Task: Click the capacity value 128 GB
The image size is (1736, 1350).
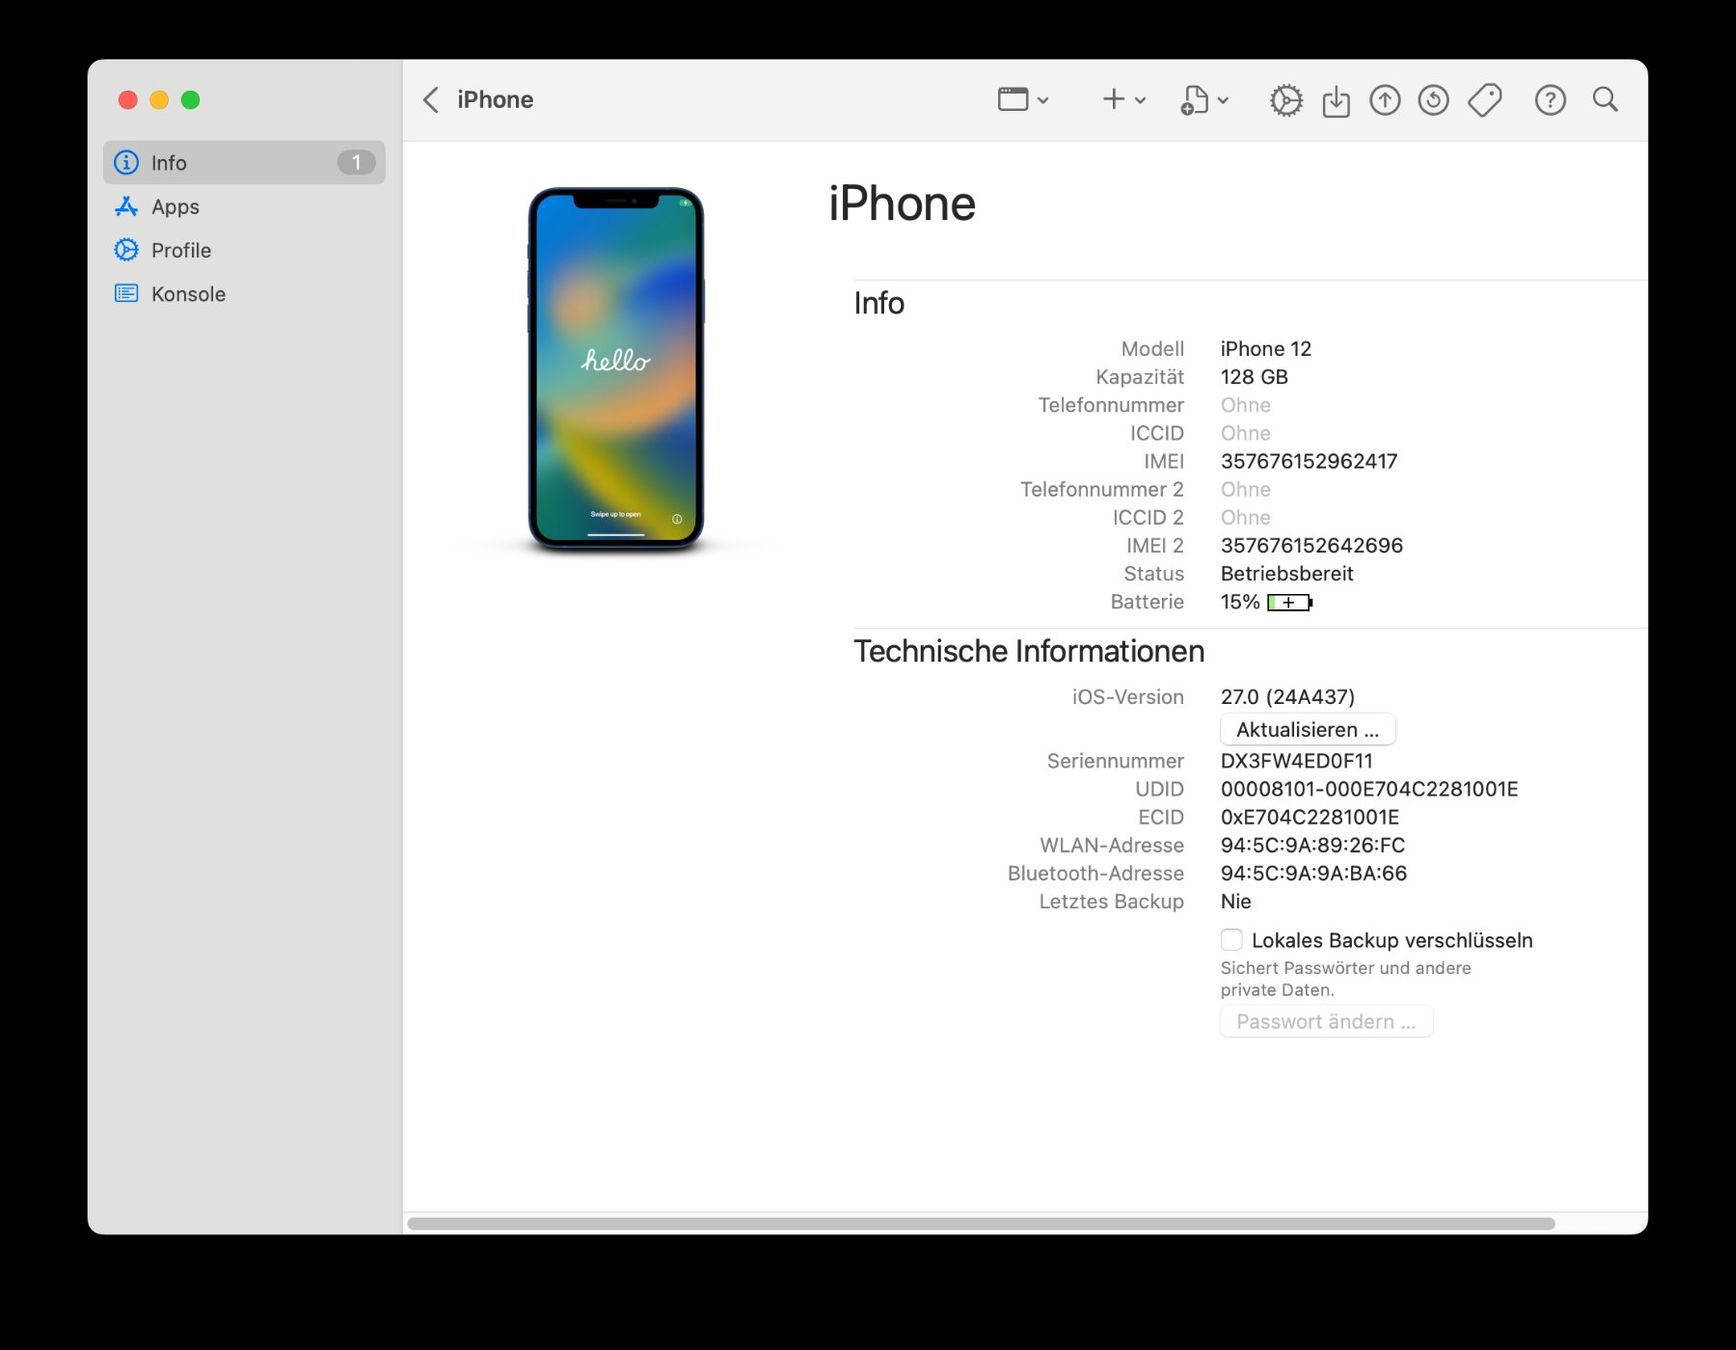Action: tap(1254, 377)
